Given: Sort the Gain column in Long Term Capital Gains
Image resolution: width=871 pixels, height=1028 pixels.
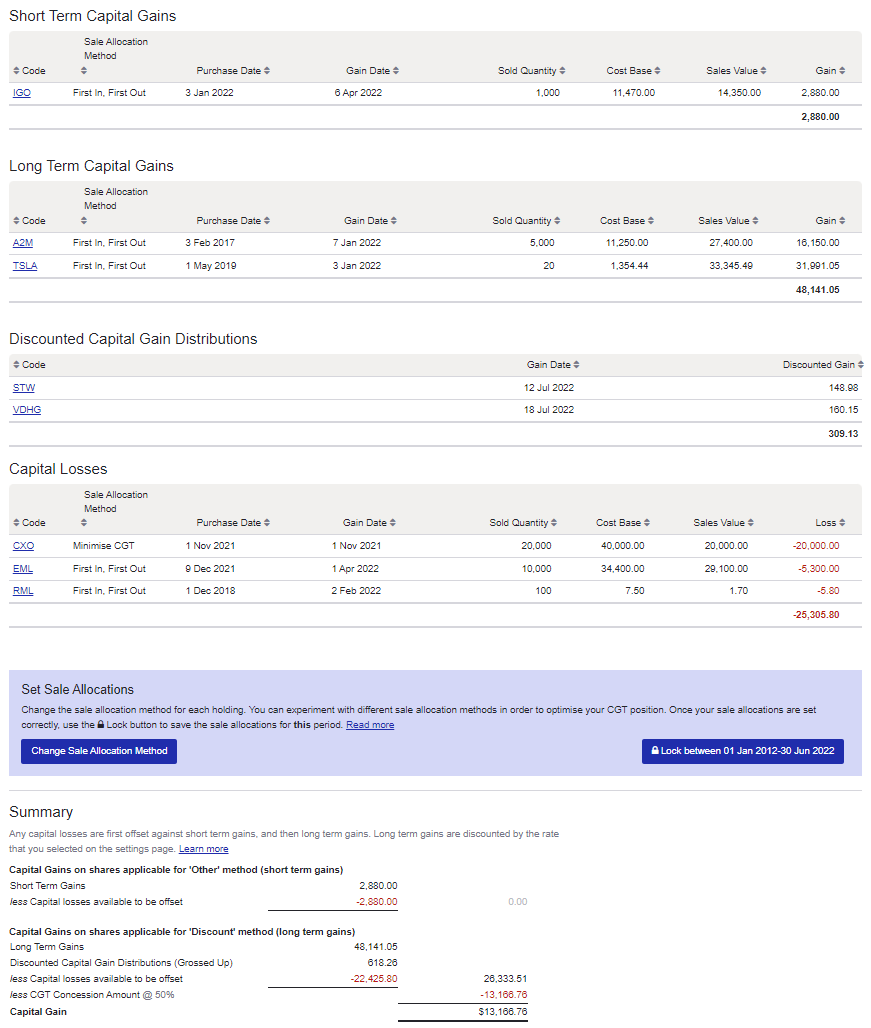Looking at the screenshot, I should click(x=829, y=220).
